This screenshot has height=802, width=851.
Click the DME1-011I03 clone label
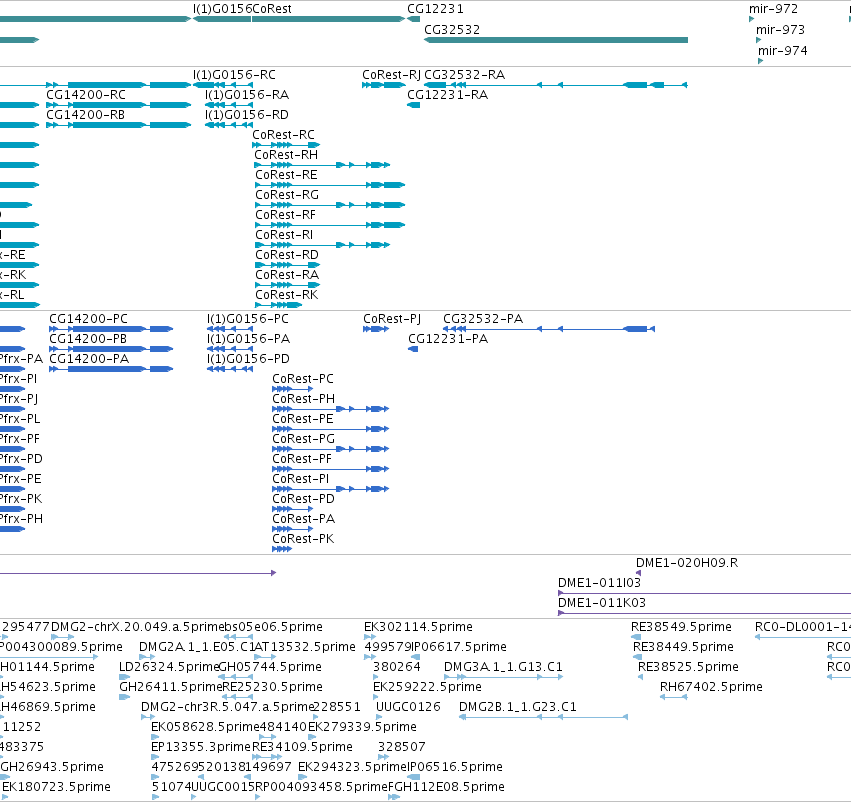click(599, 583)
